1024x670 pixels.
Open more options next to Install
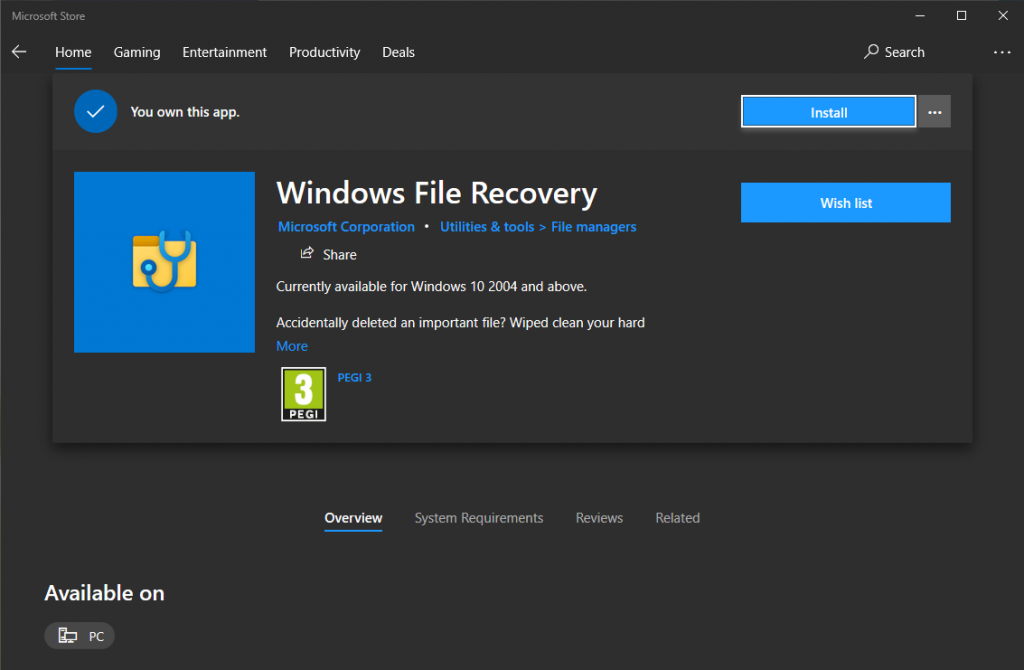pos(935,112)
